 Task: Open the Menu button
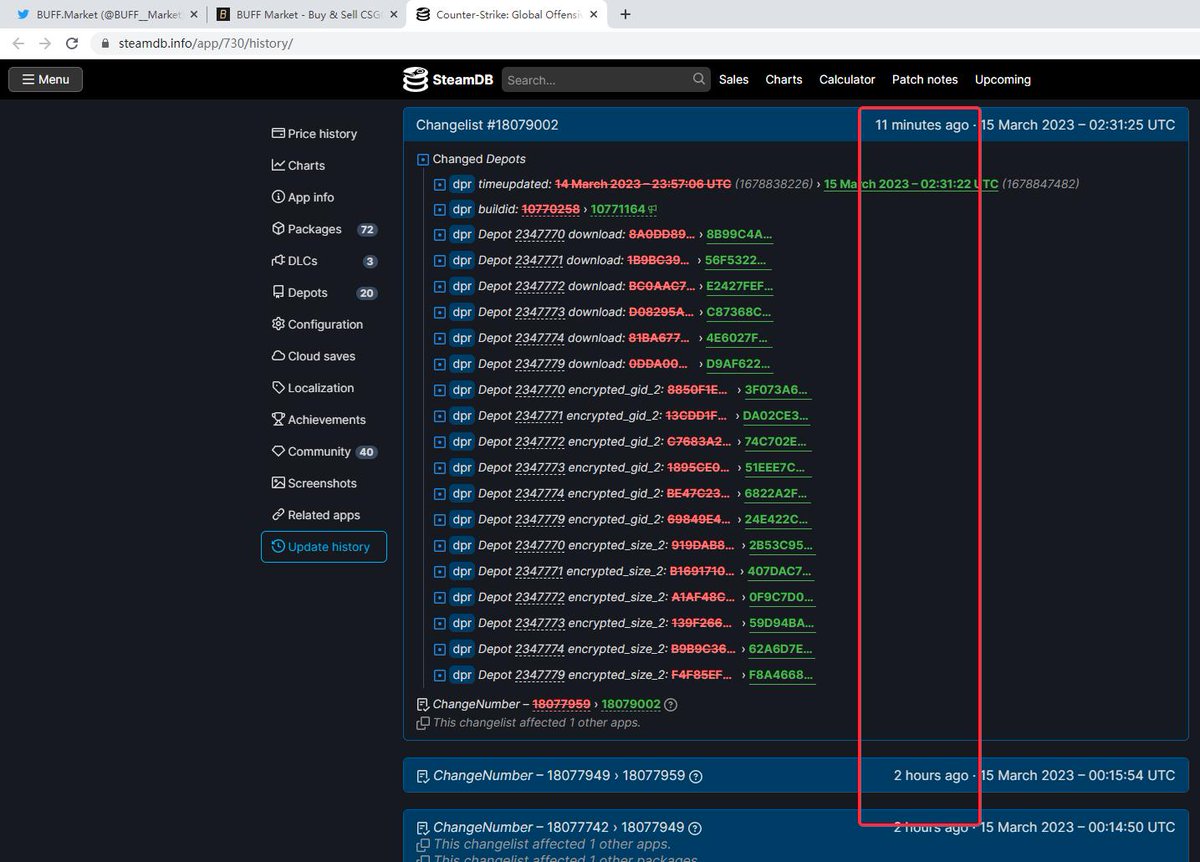[x=45, y=79]
